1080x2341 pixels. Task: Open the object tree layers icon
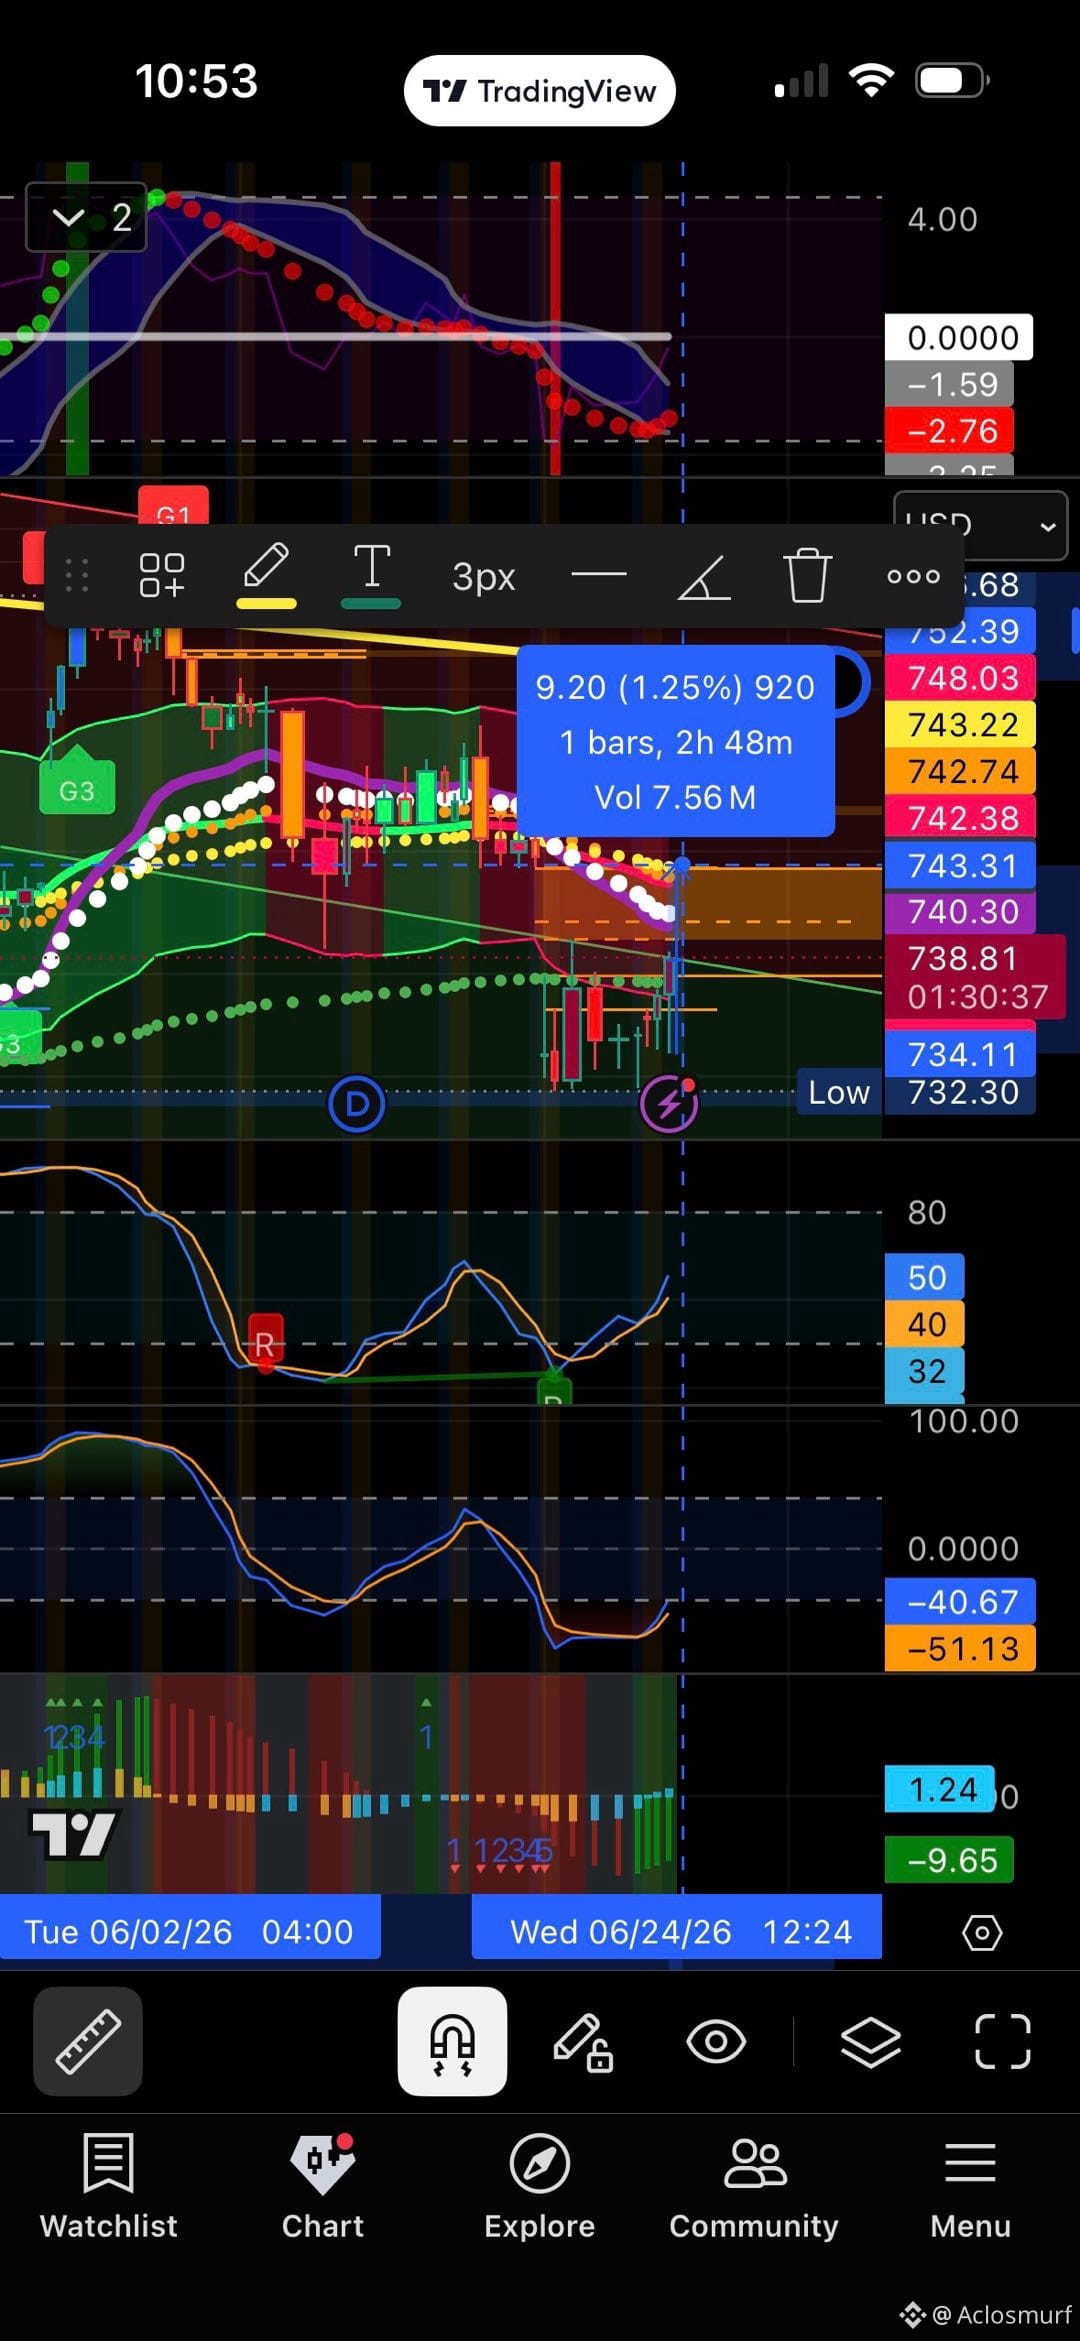tap(871, 2041)
